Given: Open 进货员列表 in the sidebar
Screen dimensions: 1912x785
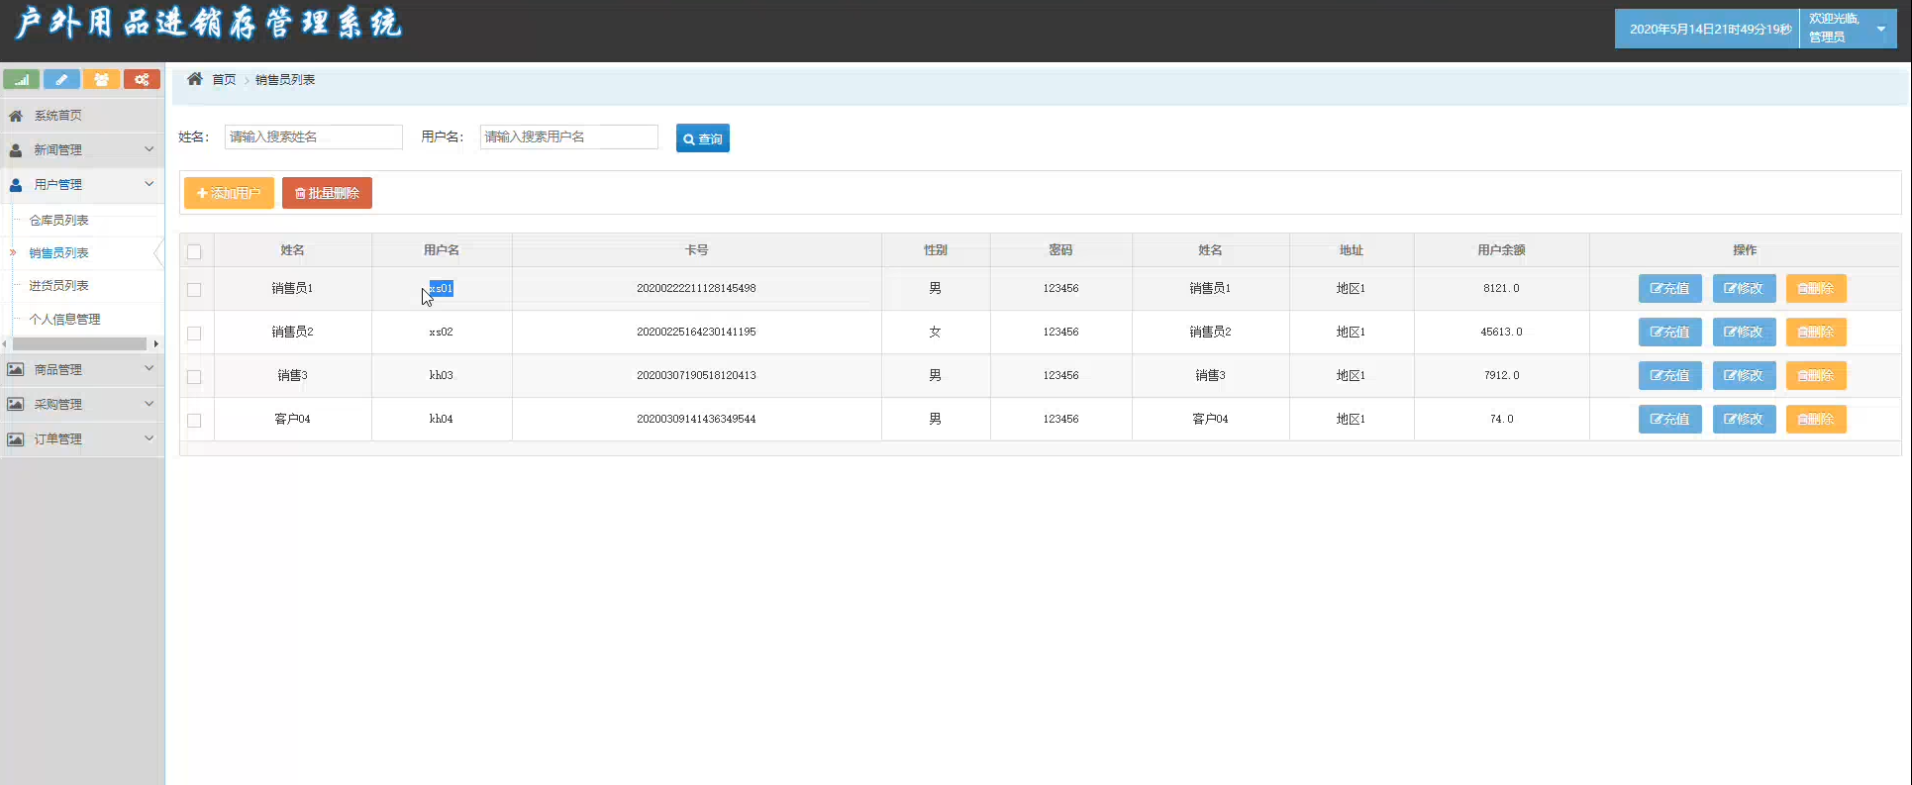Looking at the screenshot, I should click(59, 286).
